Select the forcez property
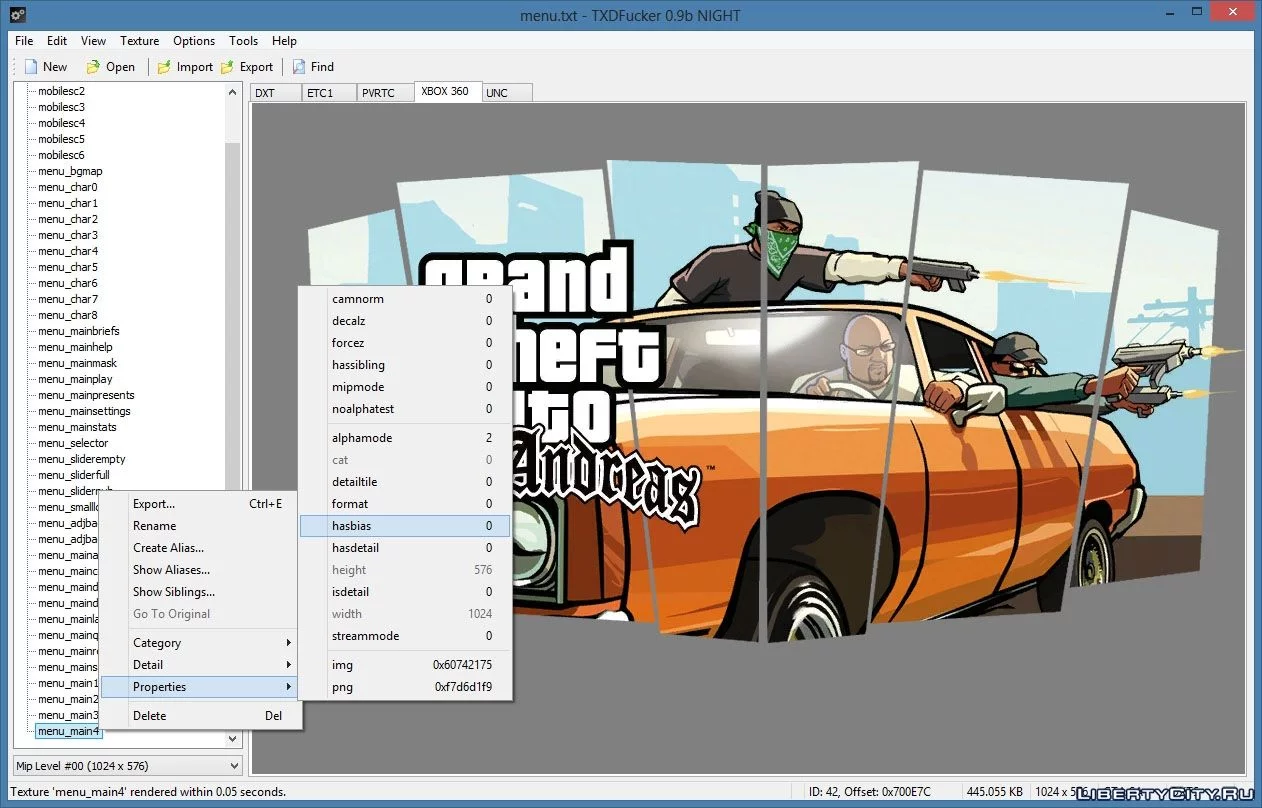The width and height of the screenshot is (1262, 808). [x=405, y=343]
